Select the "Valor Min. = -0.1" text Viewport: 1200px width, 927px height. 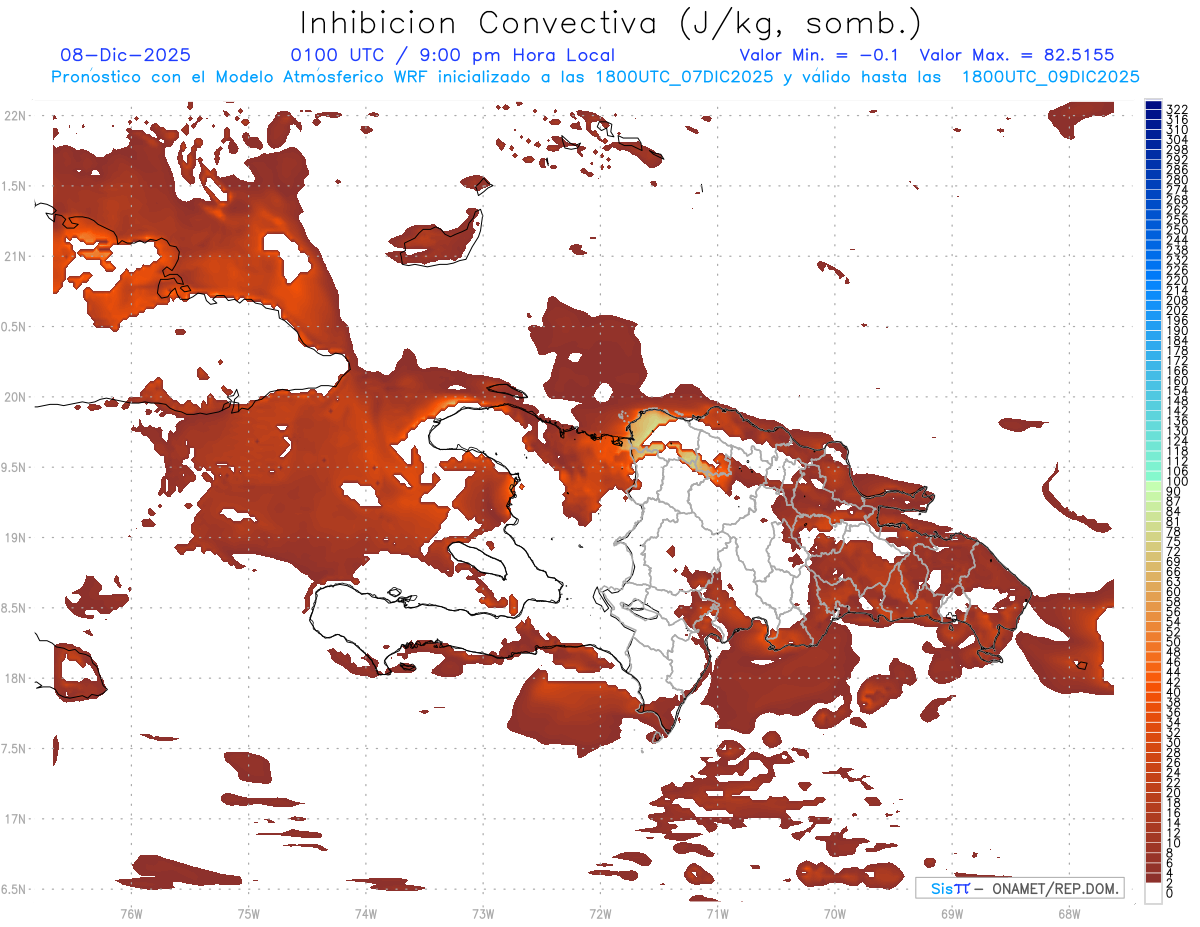point(820,55)
